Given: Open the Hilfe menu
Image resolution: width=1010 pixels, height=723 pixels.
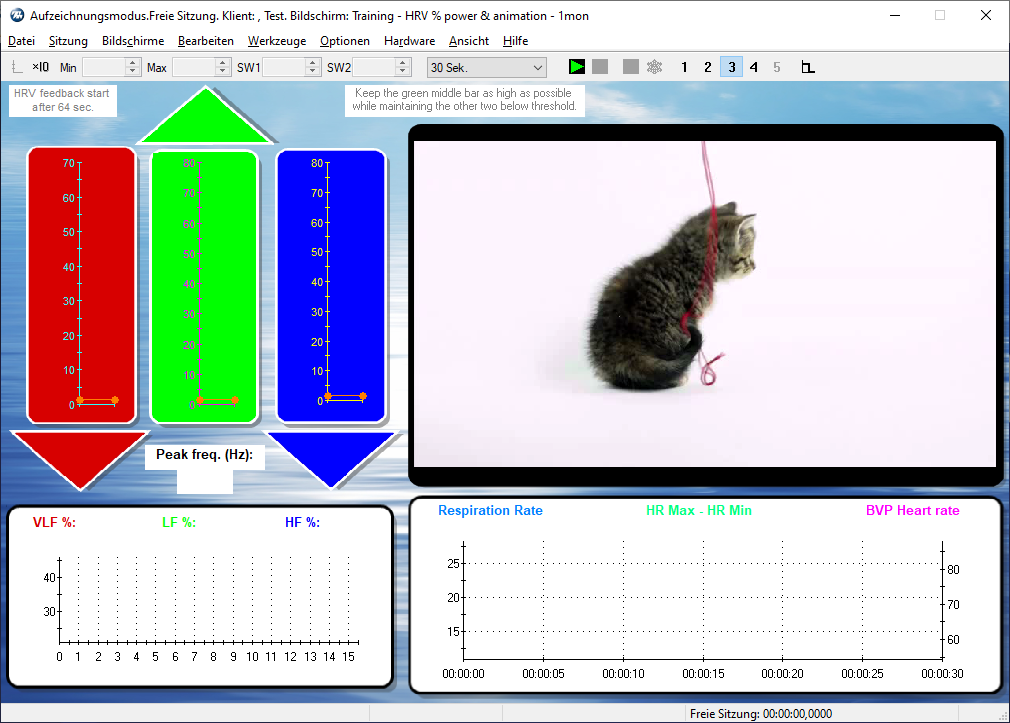Looking at the screenshot, I should coord(515,41).
